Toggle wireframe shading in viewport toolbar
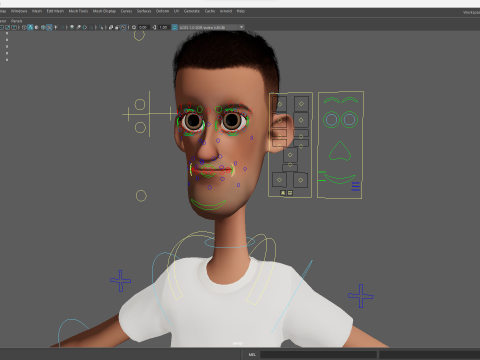The height and width of the screenshot is (360, 480). click(24, 27)
